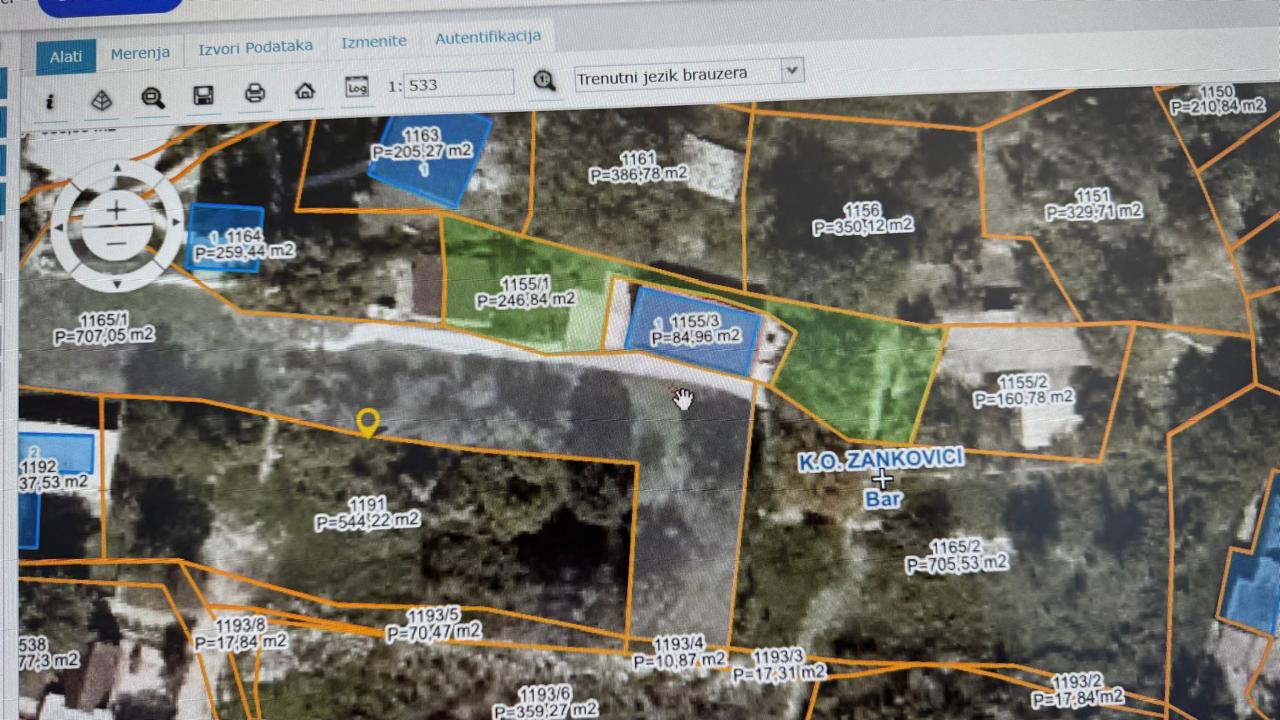The width and height of the screenshot is (1280, 720).
Task: Click parcel label 1165/1 P=707,05 m2
Action: (104, 327)
